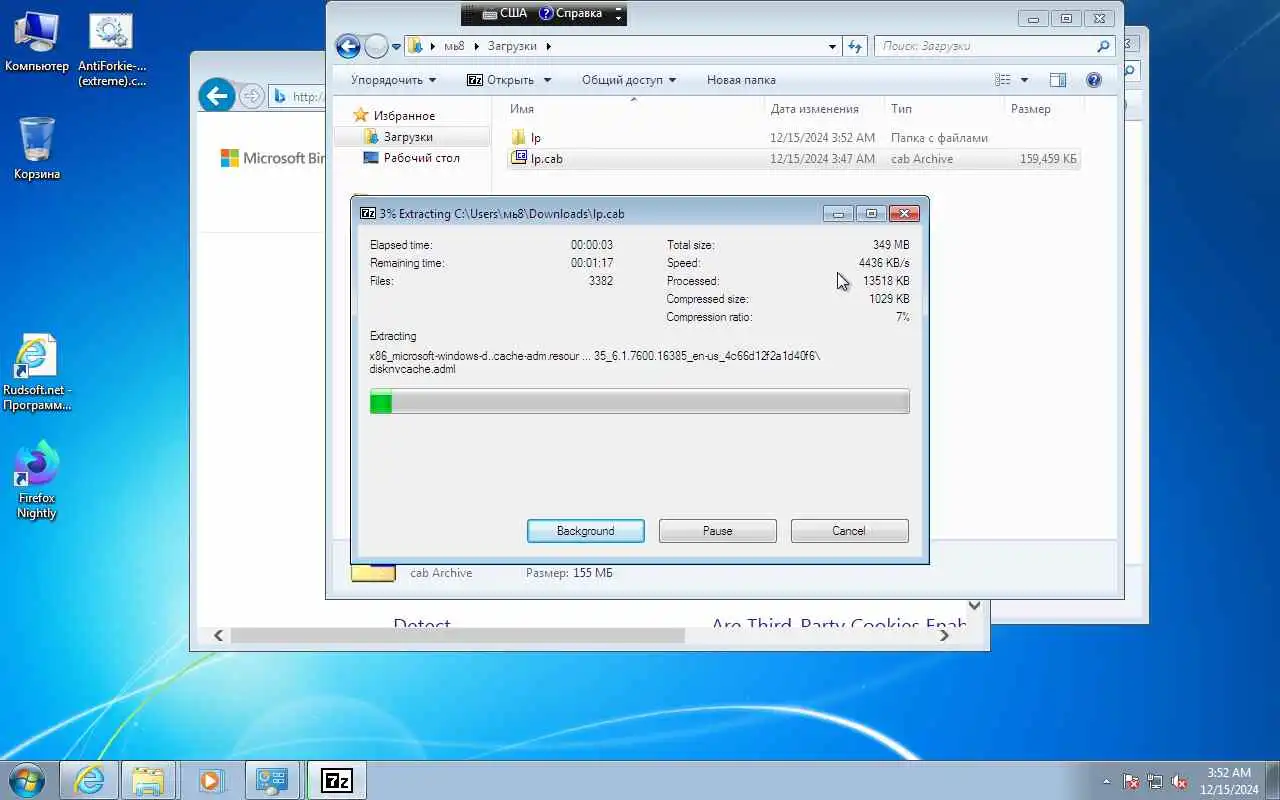Pause the 7-Zip extraction
Image resolution: width=1280 pixels, height=800 pixels.
(718, 531)
